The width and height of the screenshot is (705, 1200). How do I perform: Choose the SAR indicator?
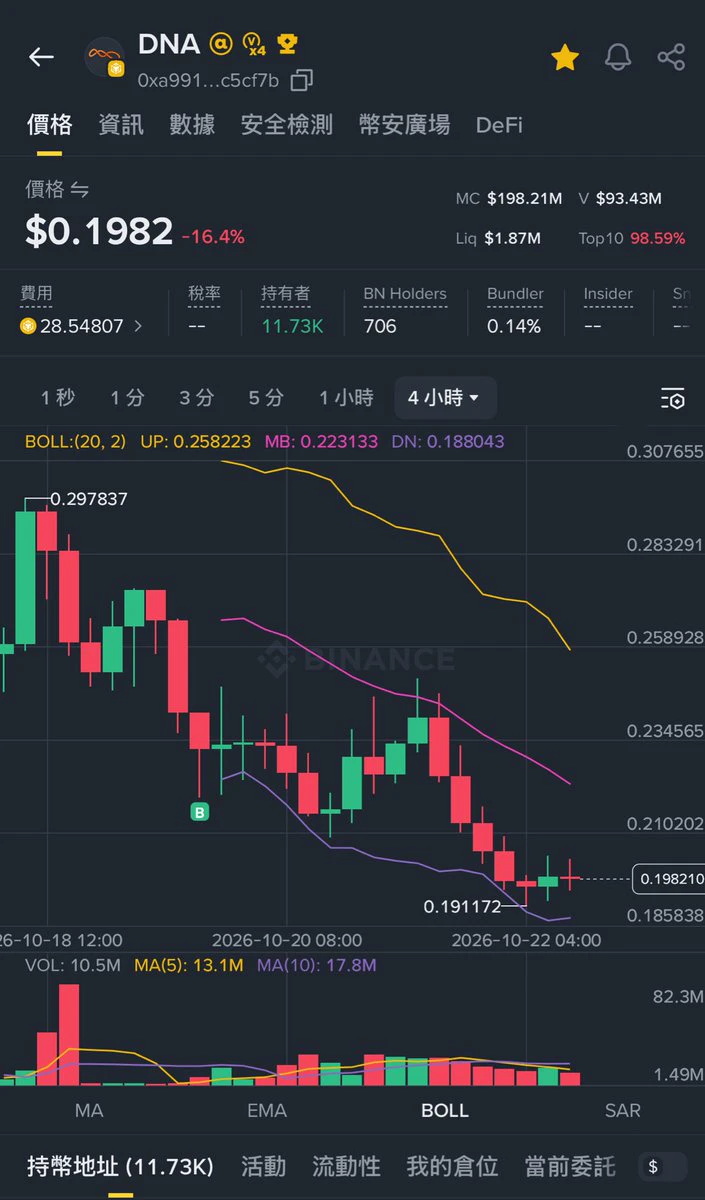622,1110
